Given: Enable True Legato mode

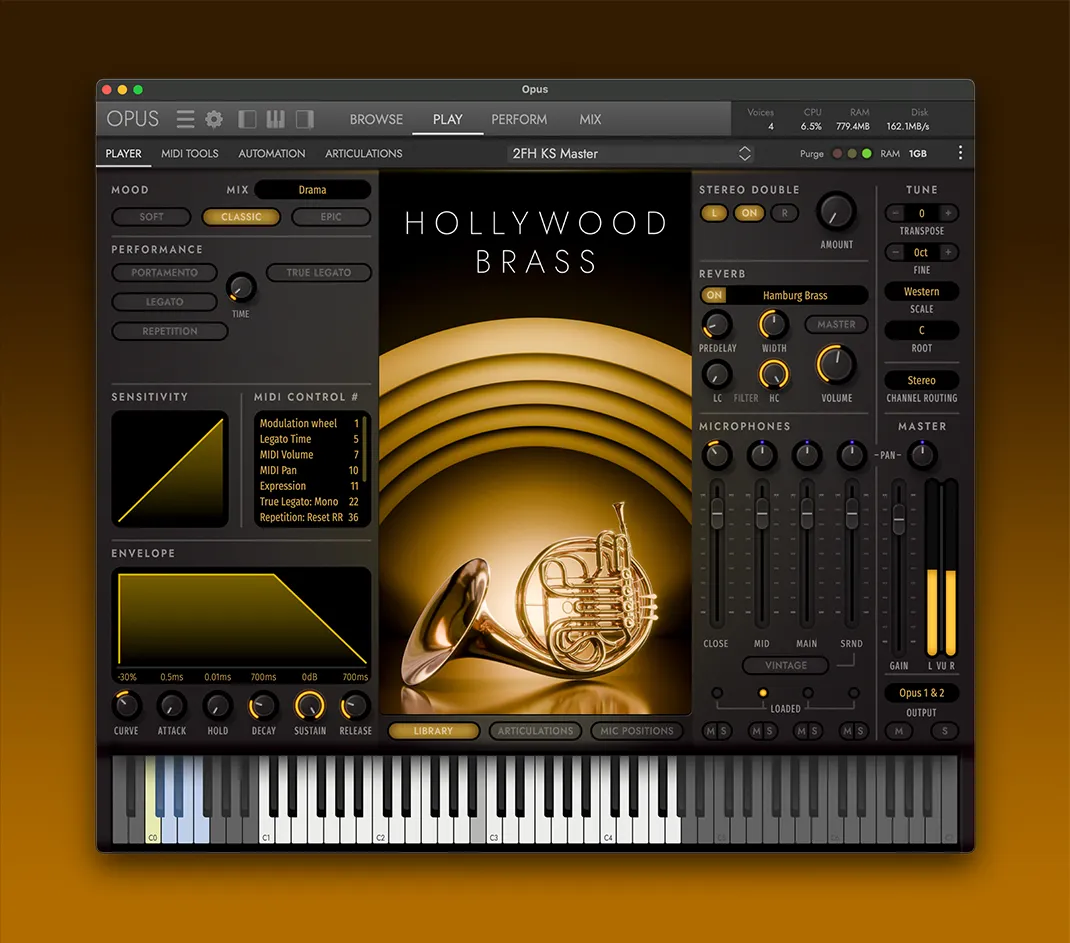Looking at the screenshot, I should pyautogui.click(x=319, y=272).
